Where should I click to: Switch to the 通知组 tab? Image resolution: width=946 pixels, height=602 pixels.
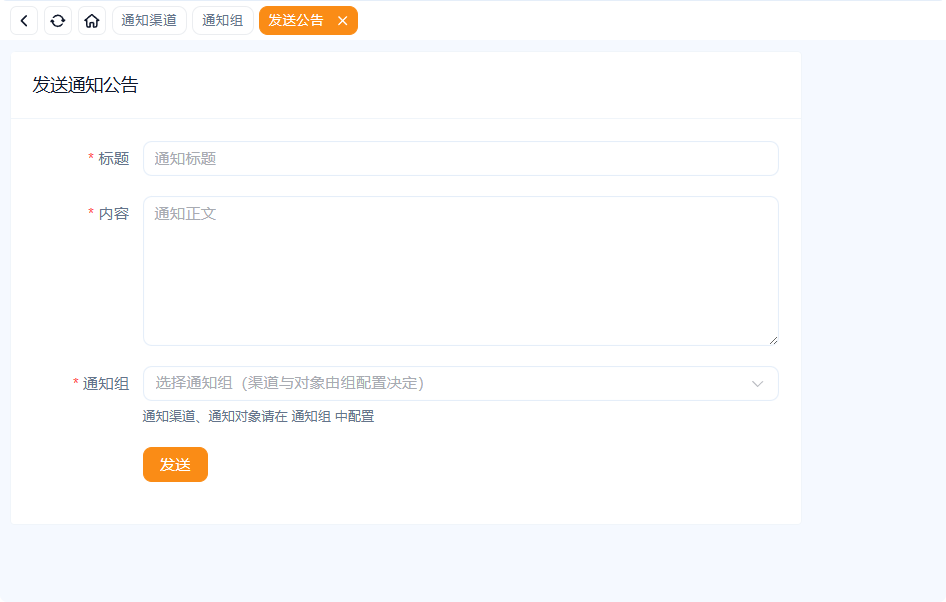click(223, 21)
